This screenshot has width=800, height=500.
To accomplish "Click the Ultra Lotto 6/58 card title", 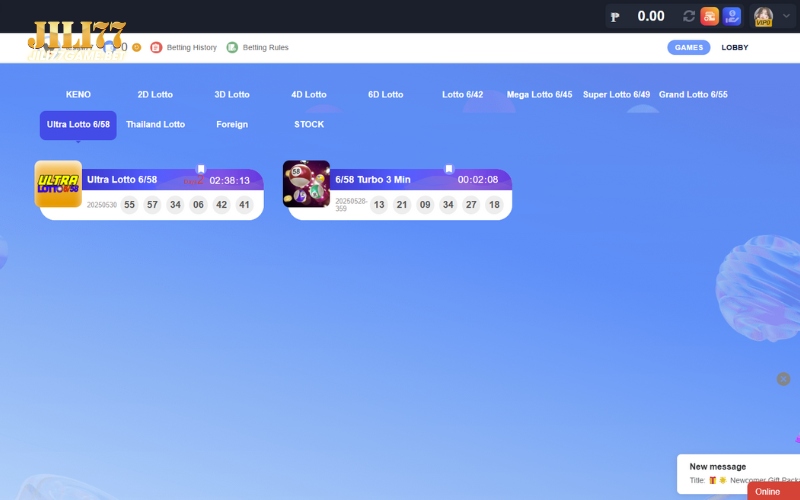I will coord(122,180).
